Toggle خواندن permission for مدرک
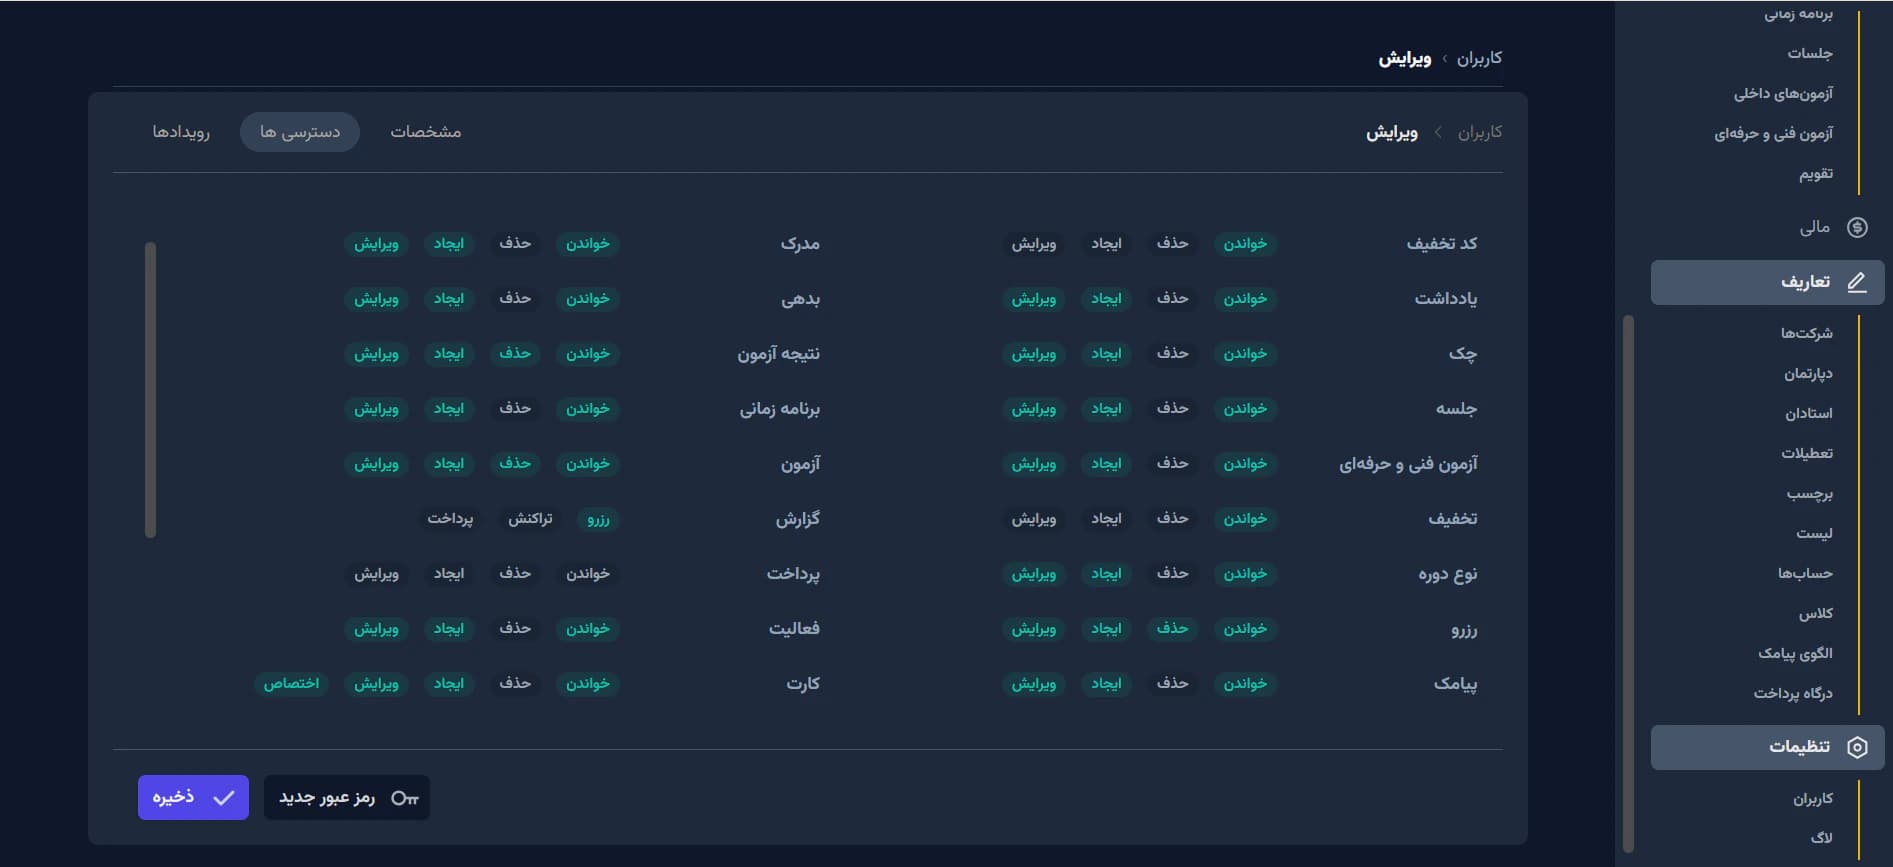This screenshot has width=1893, height=867. coord(588,244)
